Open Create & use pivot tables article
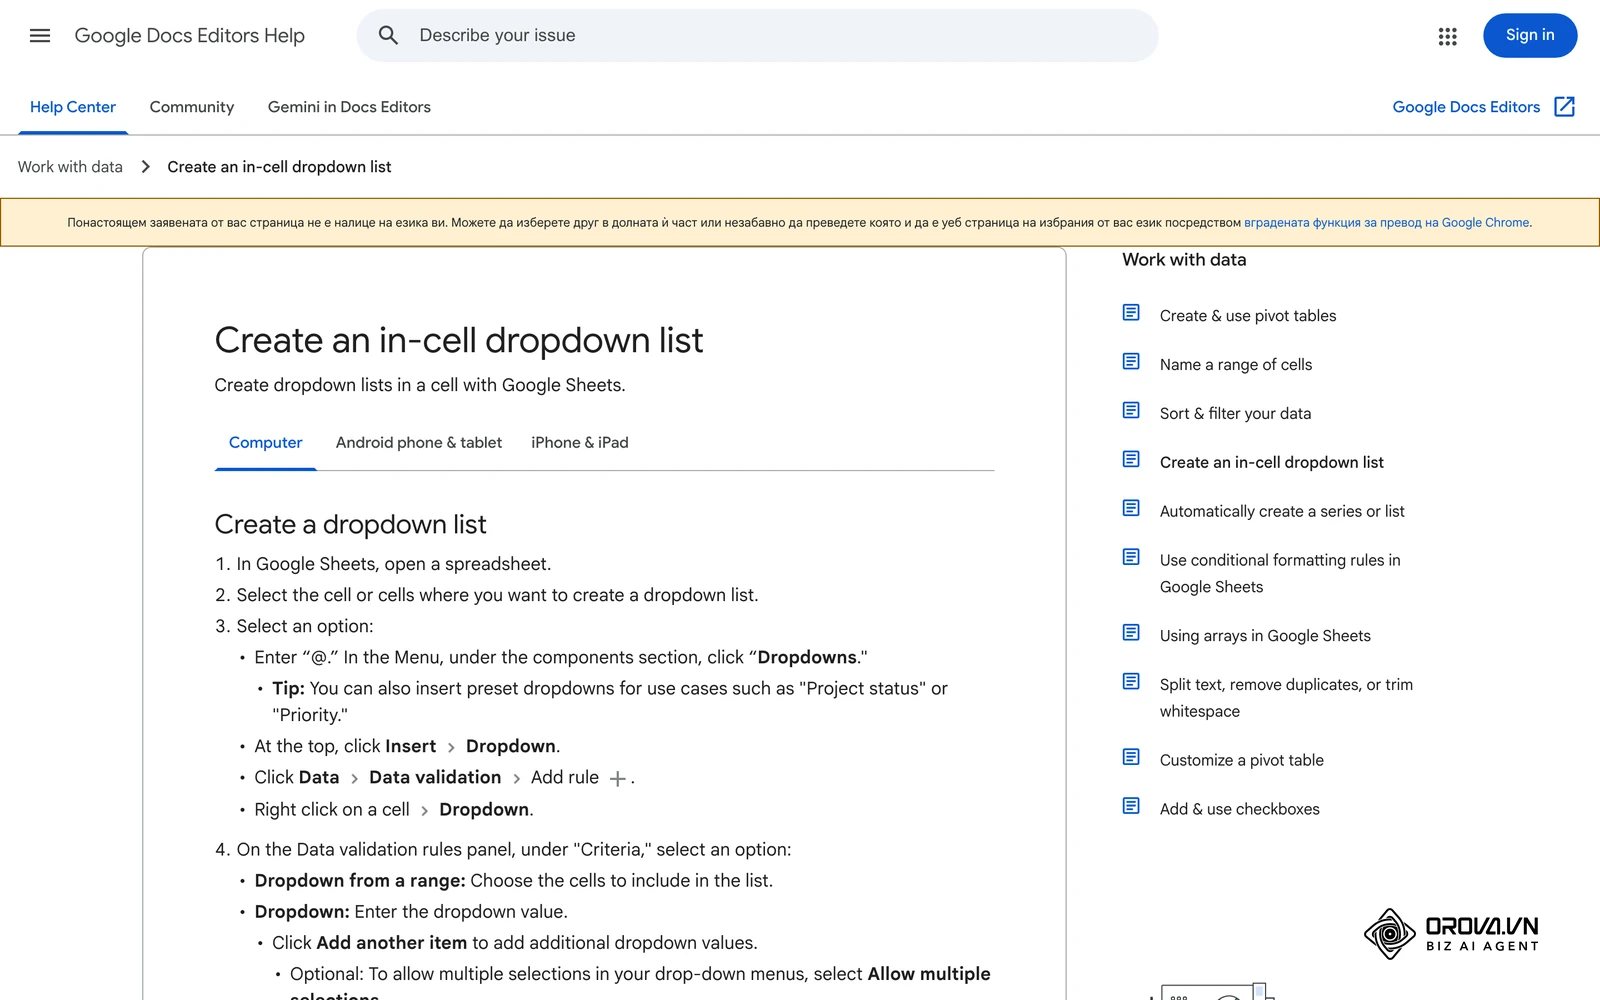1600x1000 pixels. (1248, 316)
